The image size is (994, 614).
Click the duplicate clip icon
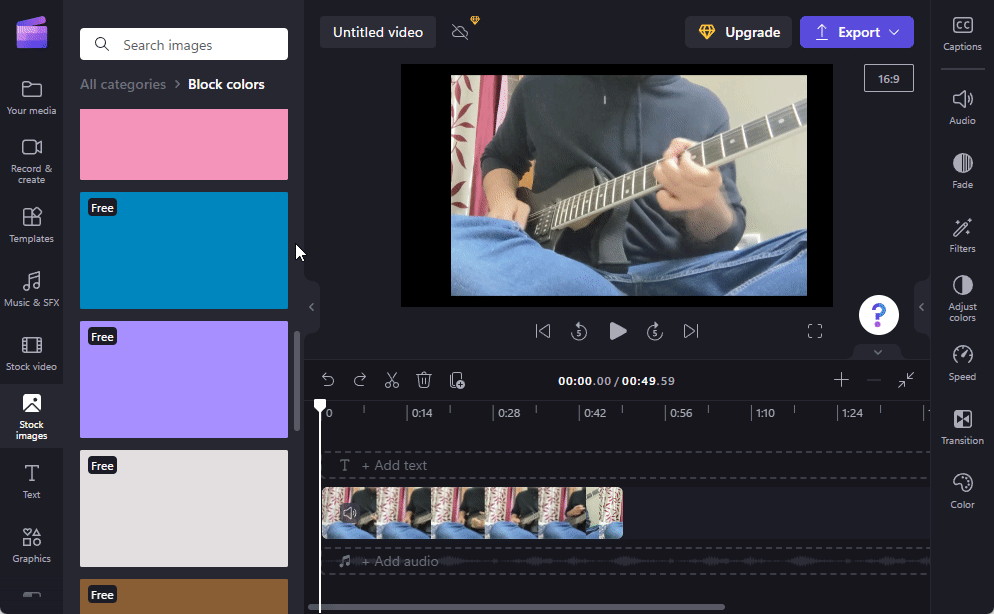click(457, 380)
